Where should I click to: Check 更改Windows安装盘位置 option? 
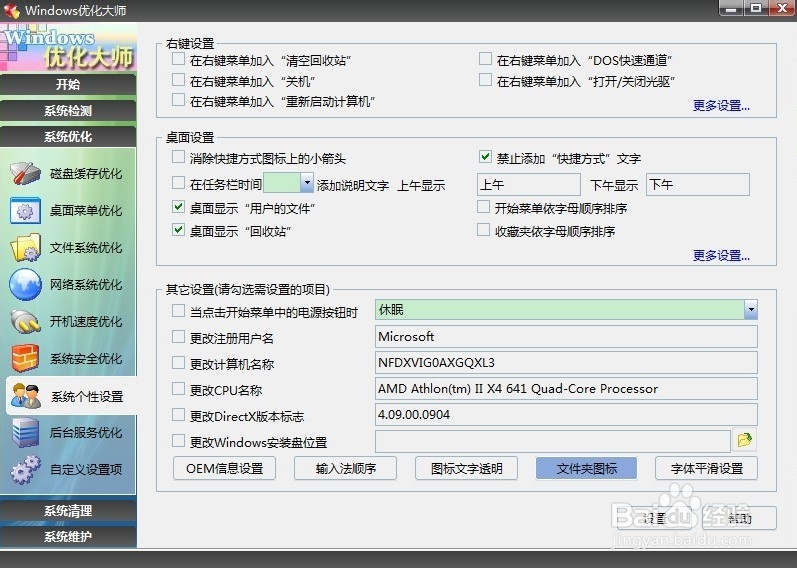click(178, 441)
